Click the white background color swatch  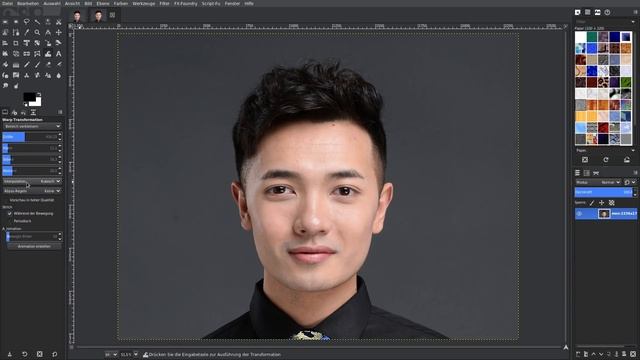37,102
